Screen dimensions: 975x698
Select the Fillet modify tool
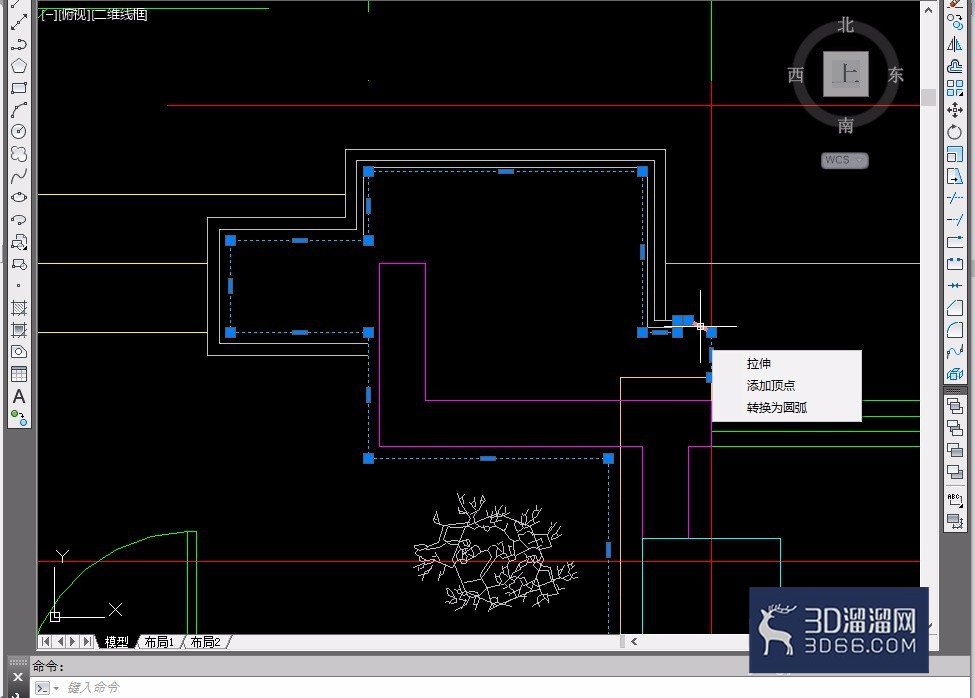[954, 329]
